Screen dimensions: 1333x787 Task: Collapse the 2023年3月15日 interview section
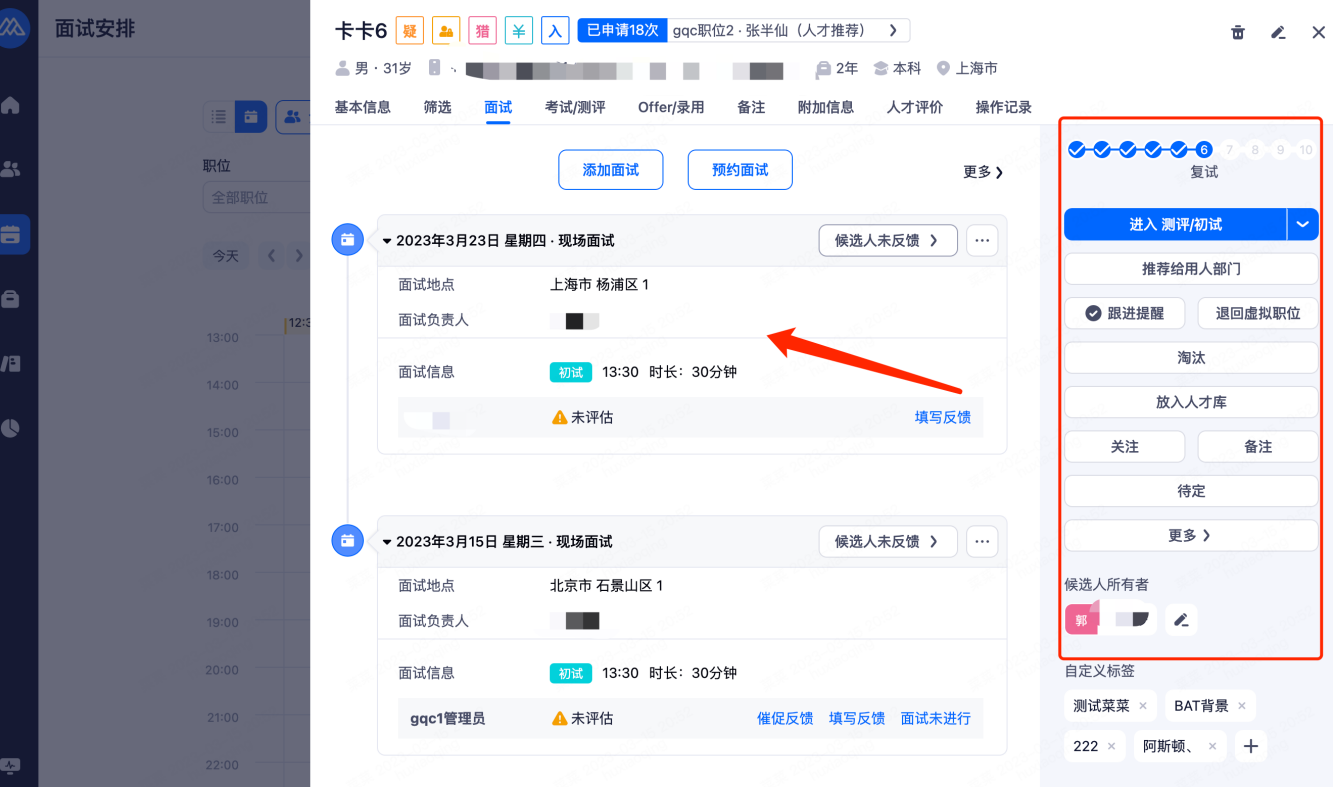click(x=387, y=542)
